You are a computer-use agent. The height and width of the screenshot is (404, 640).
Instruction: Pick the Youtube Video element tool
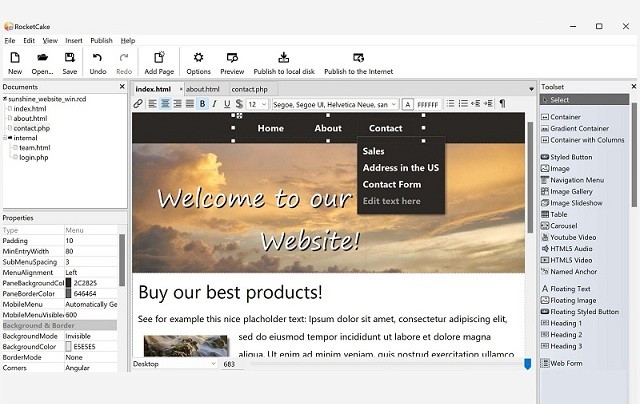coord(574,237)
